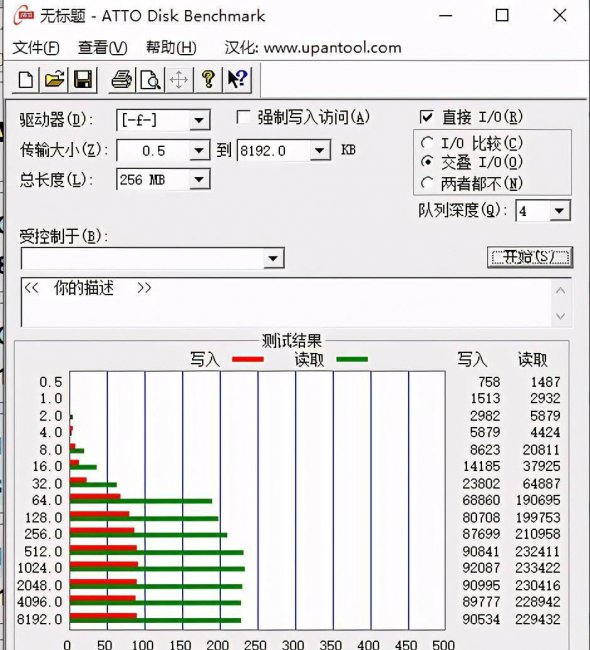
Task: Click the red write bar for 512.0
Action: coord(103,548)
